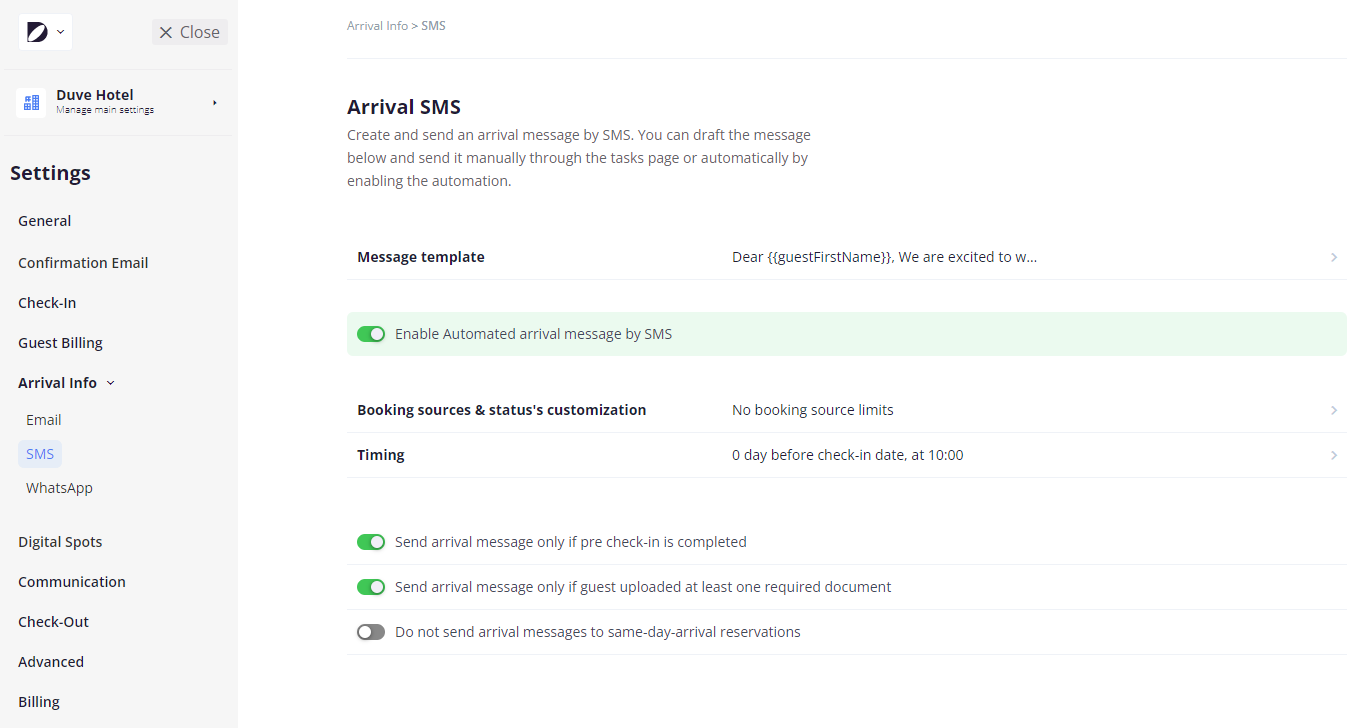Screen dimensions: 1355x728
Task: Click the Arrival Info breadcrumb link
Action: click(x=377, y=25)
